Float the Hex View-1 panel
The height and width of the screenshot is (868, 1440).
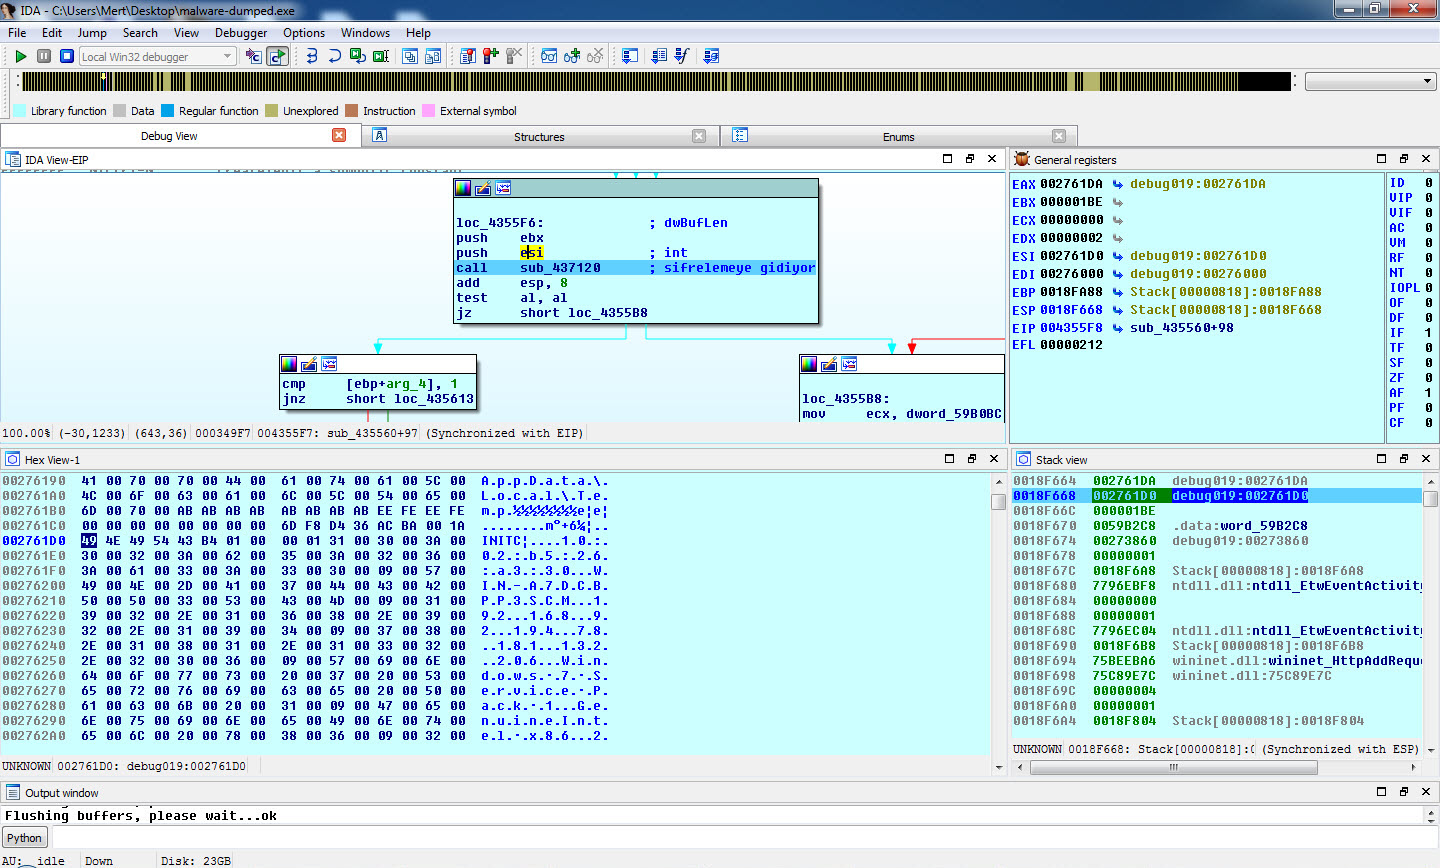pos(971,459)
